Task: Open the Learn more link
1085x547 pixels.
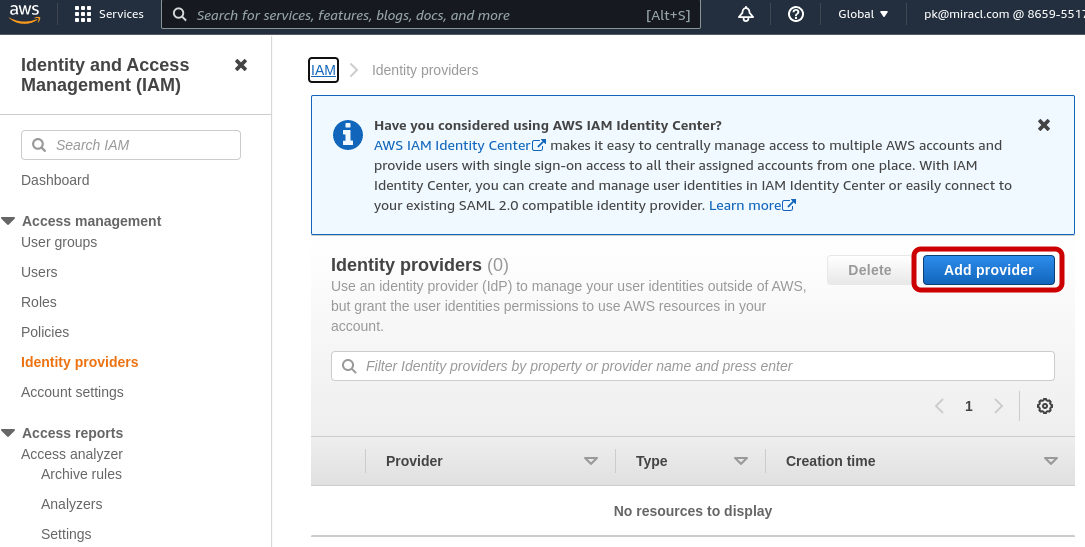Action: [x=752, y=205]
